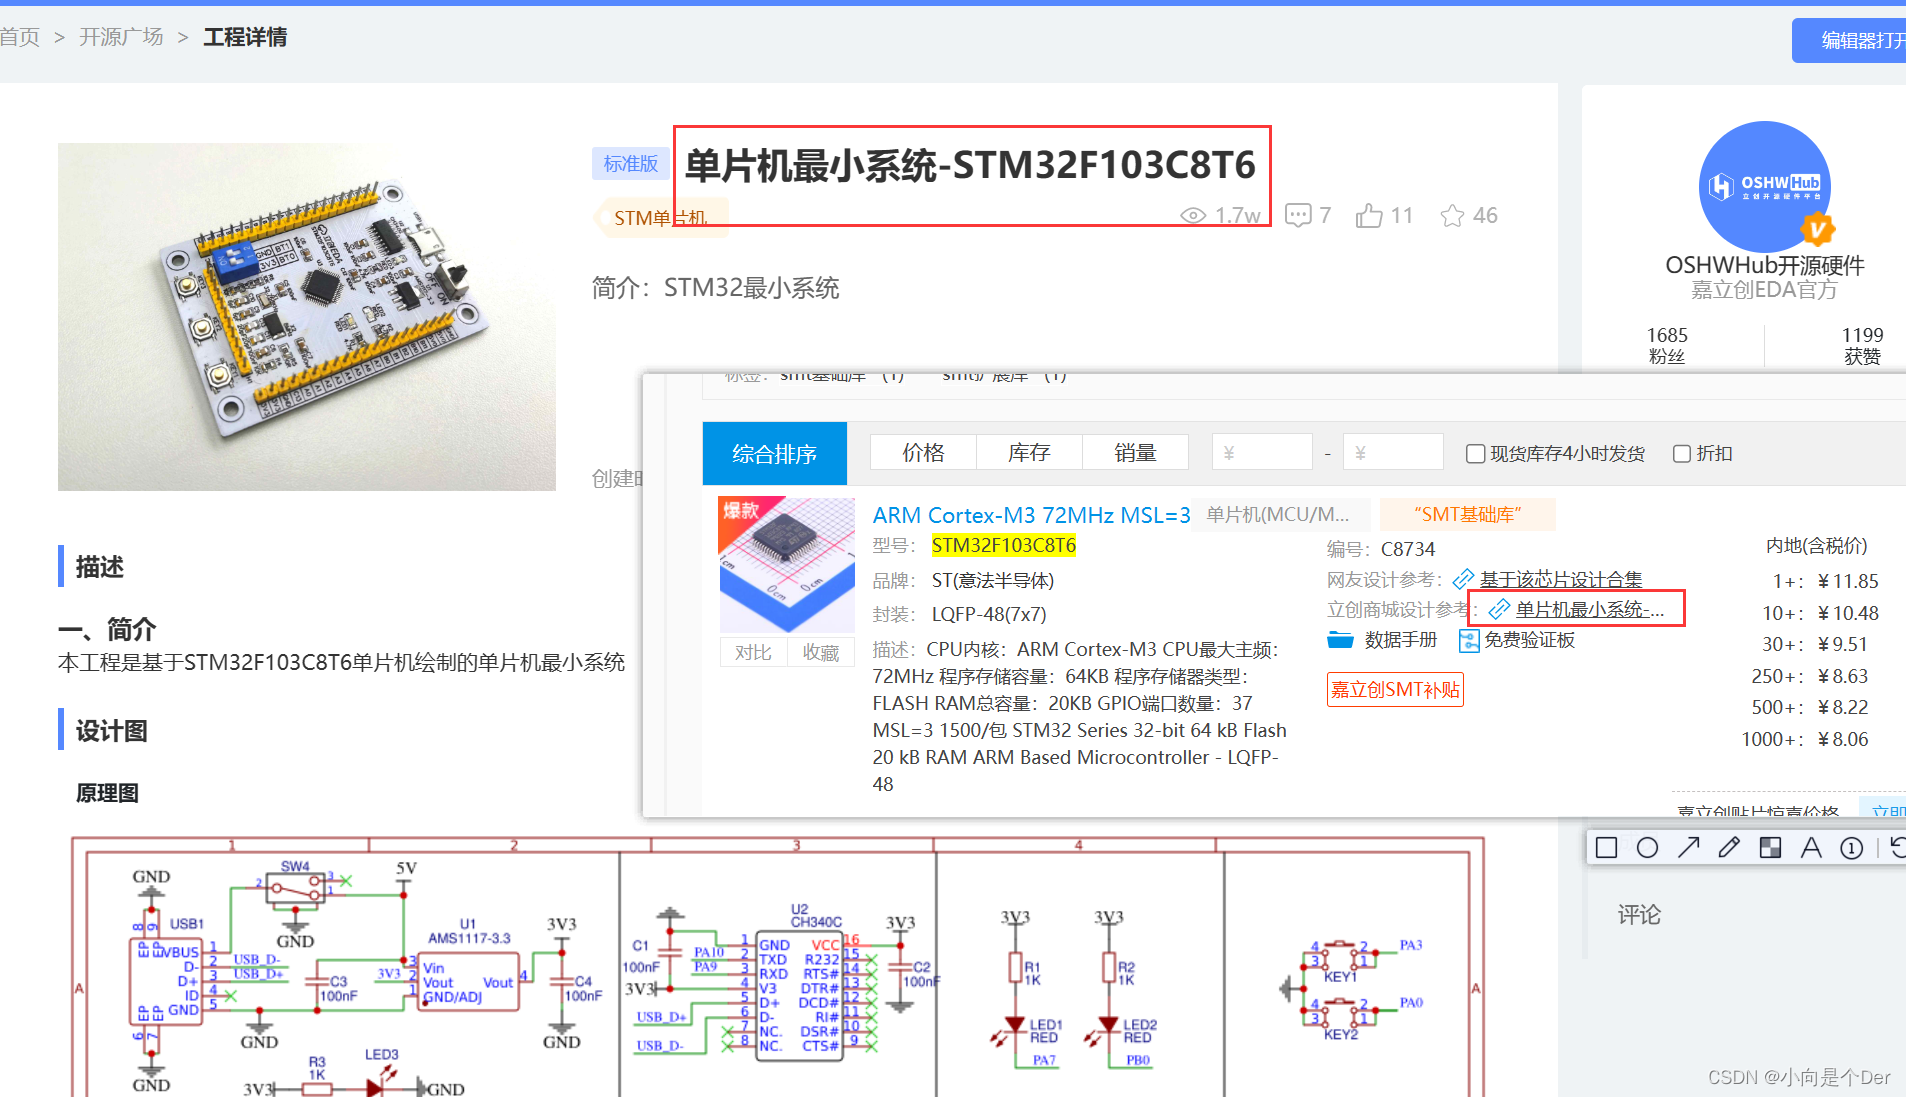Click the SMT基础库 tag
Screen dimensions: 1906x1097
pos(1467,514)
